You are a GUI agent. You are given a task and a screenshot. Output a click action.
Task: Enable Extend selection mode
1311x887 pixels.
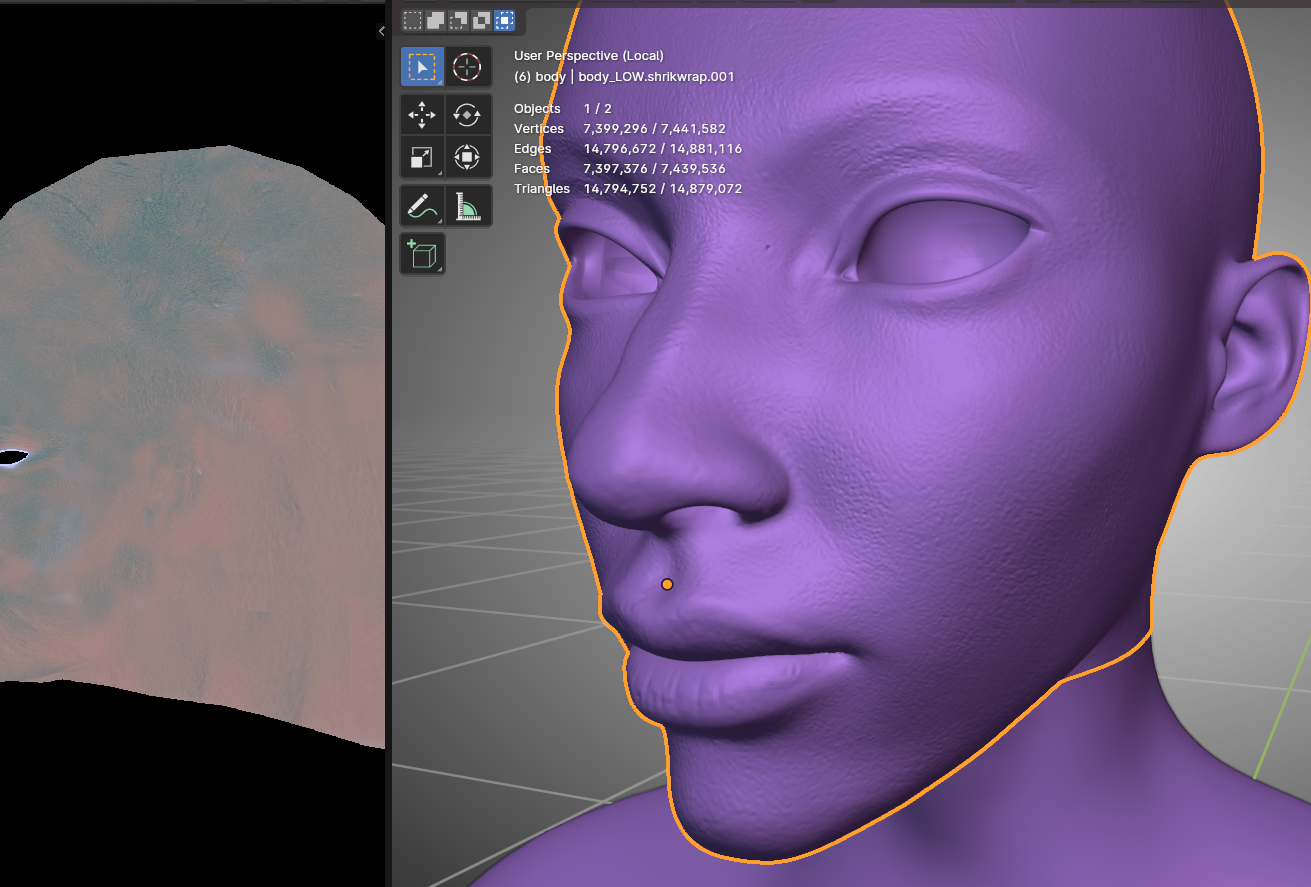point(435,20)
